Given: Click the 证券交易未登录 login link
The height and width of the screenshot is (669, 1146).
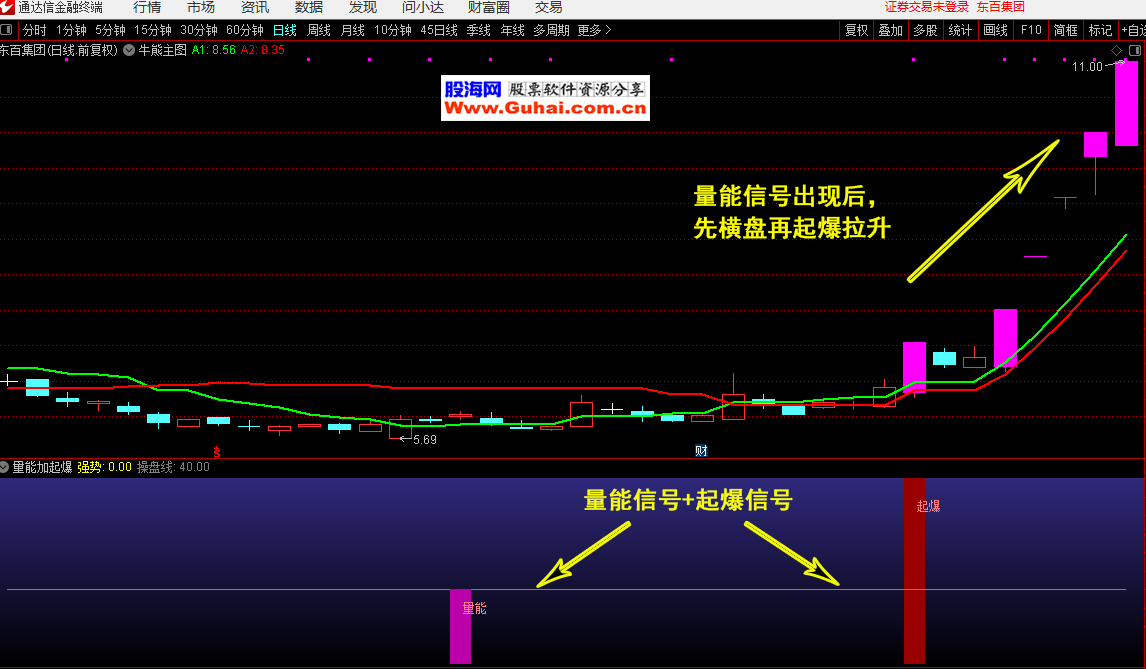Looking at the screenshot, I should (927, 7).
